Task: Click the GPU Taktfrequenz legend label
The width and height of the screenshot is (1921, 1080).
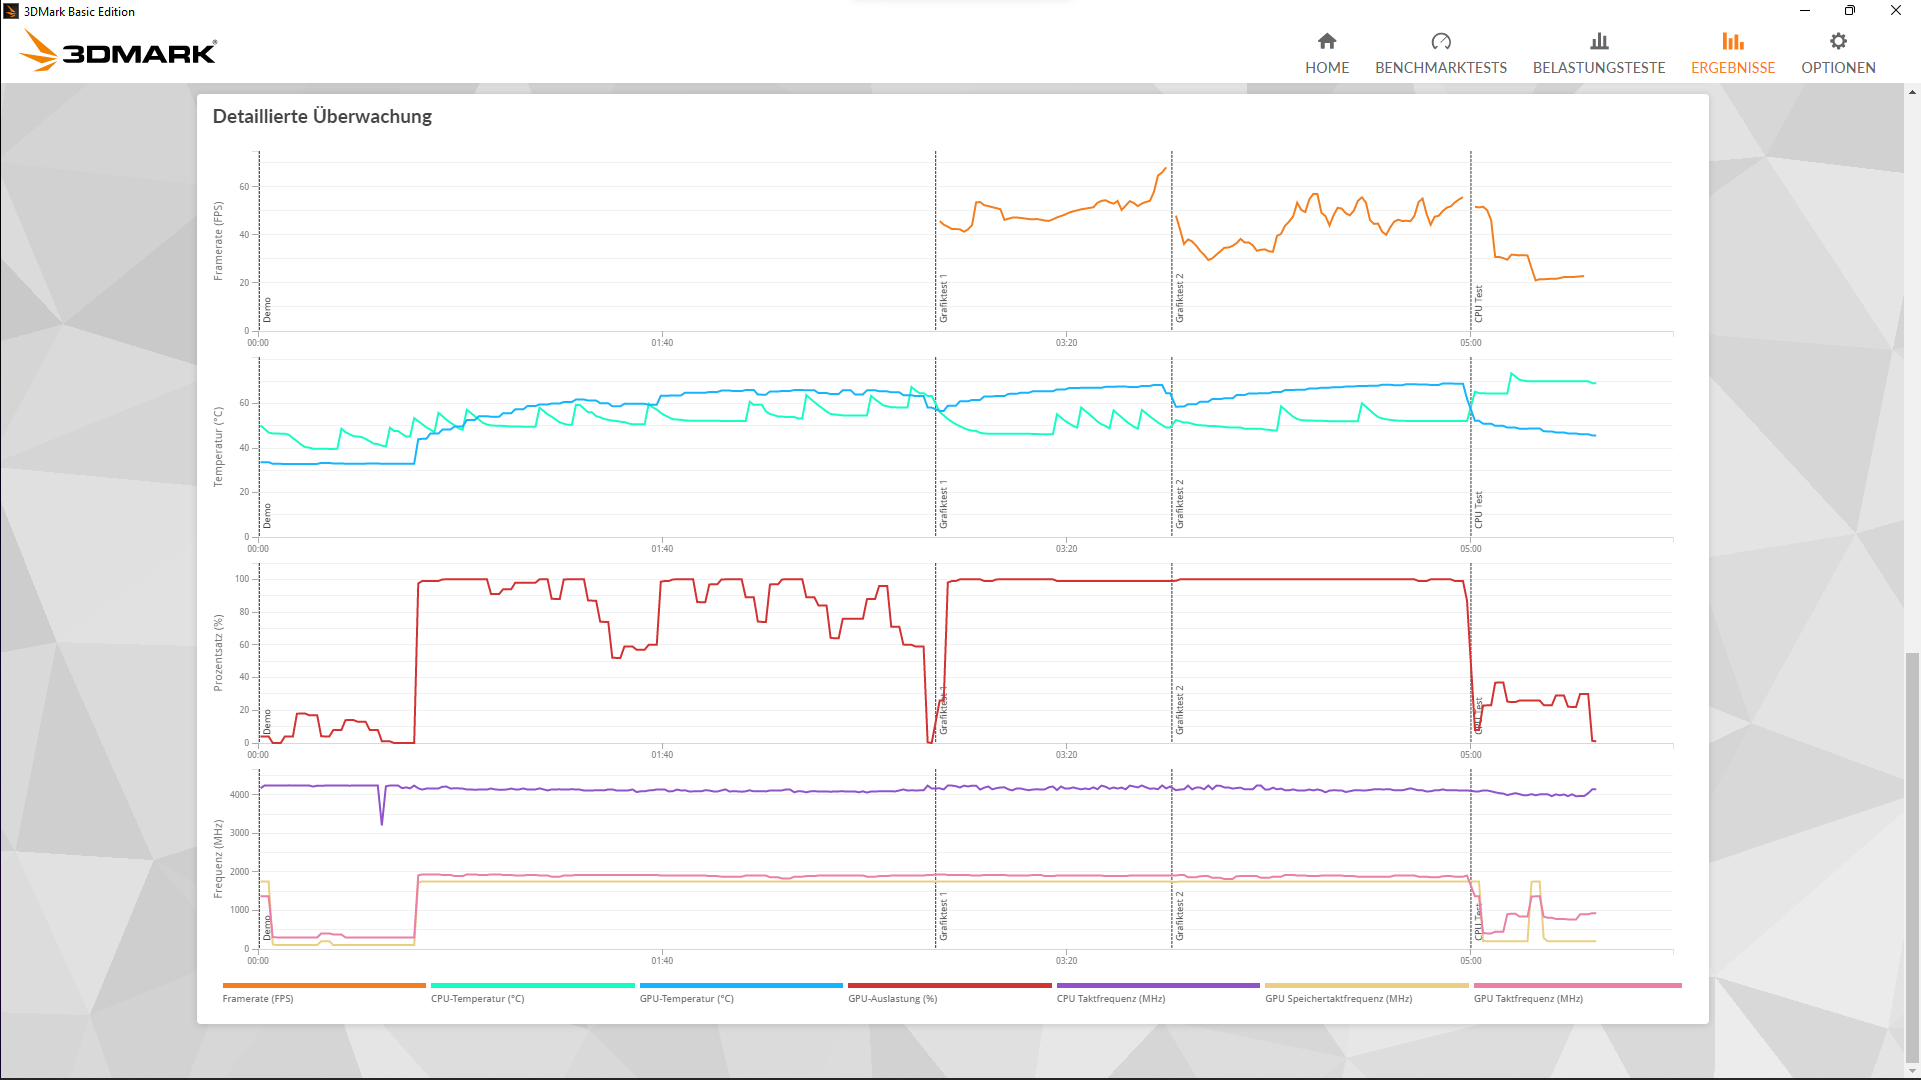Action: (1527, 998)
